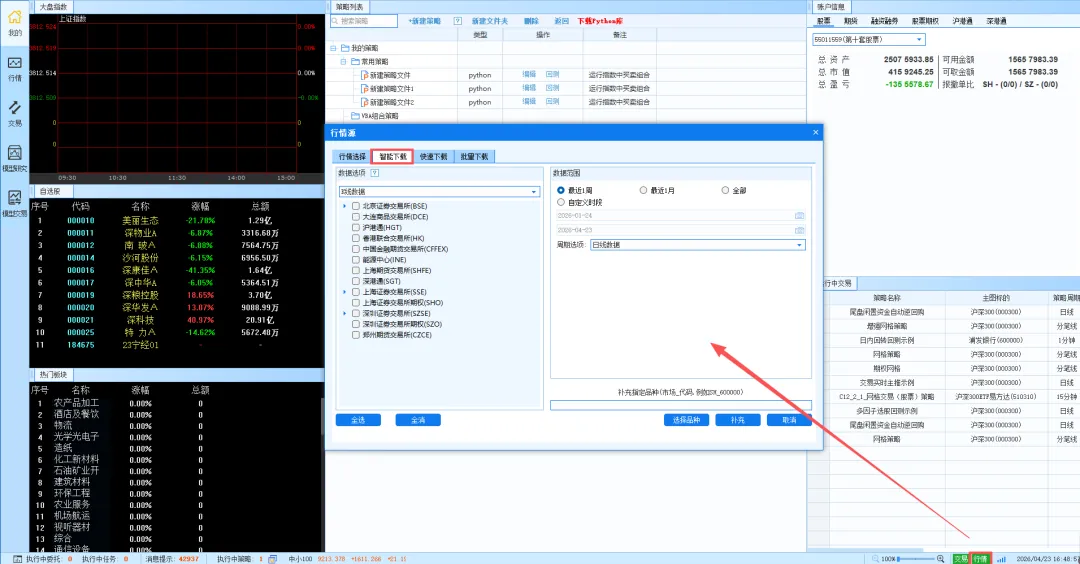Adjust the 100% zoom slider in status bar

click(x=917, y=559)
